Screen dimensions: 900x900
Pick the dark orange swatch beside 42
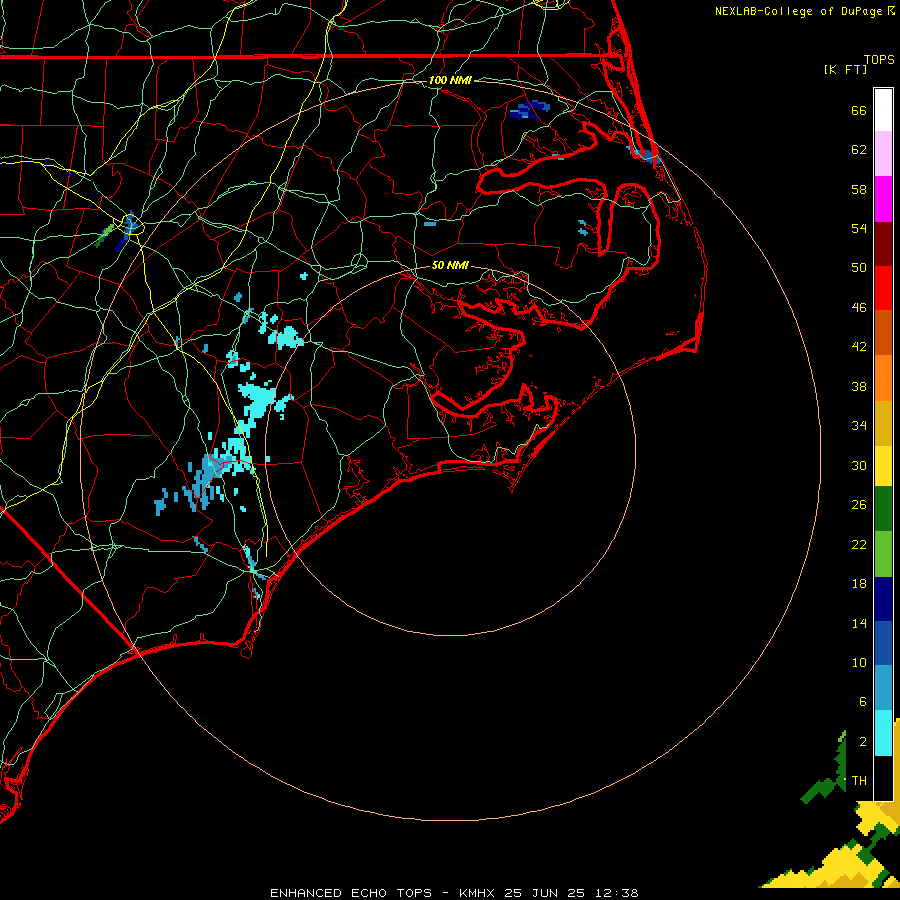[883, 332]
